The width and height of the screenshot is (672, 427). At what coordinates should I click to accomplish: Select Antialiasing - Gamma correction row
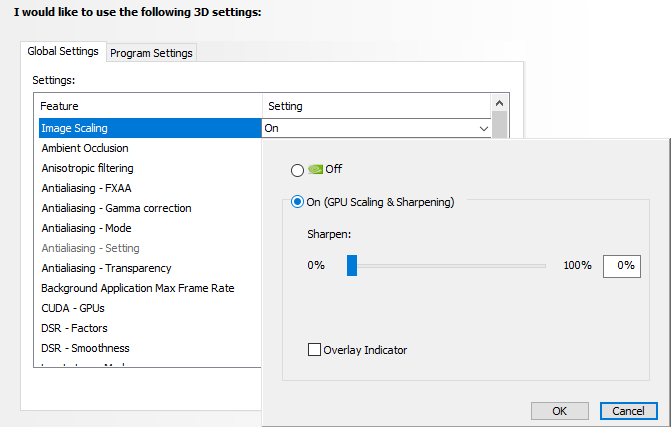pyautogui.click(x=116, y=208)
